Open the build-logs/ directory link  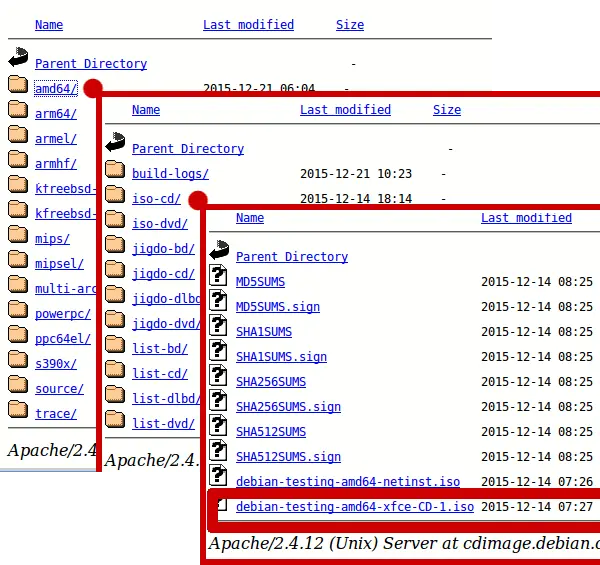click(170, 174)
